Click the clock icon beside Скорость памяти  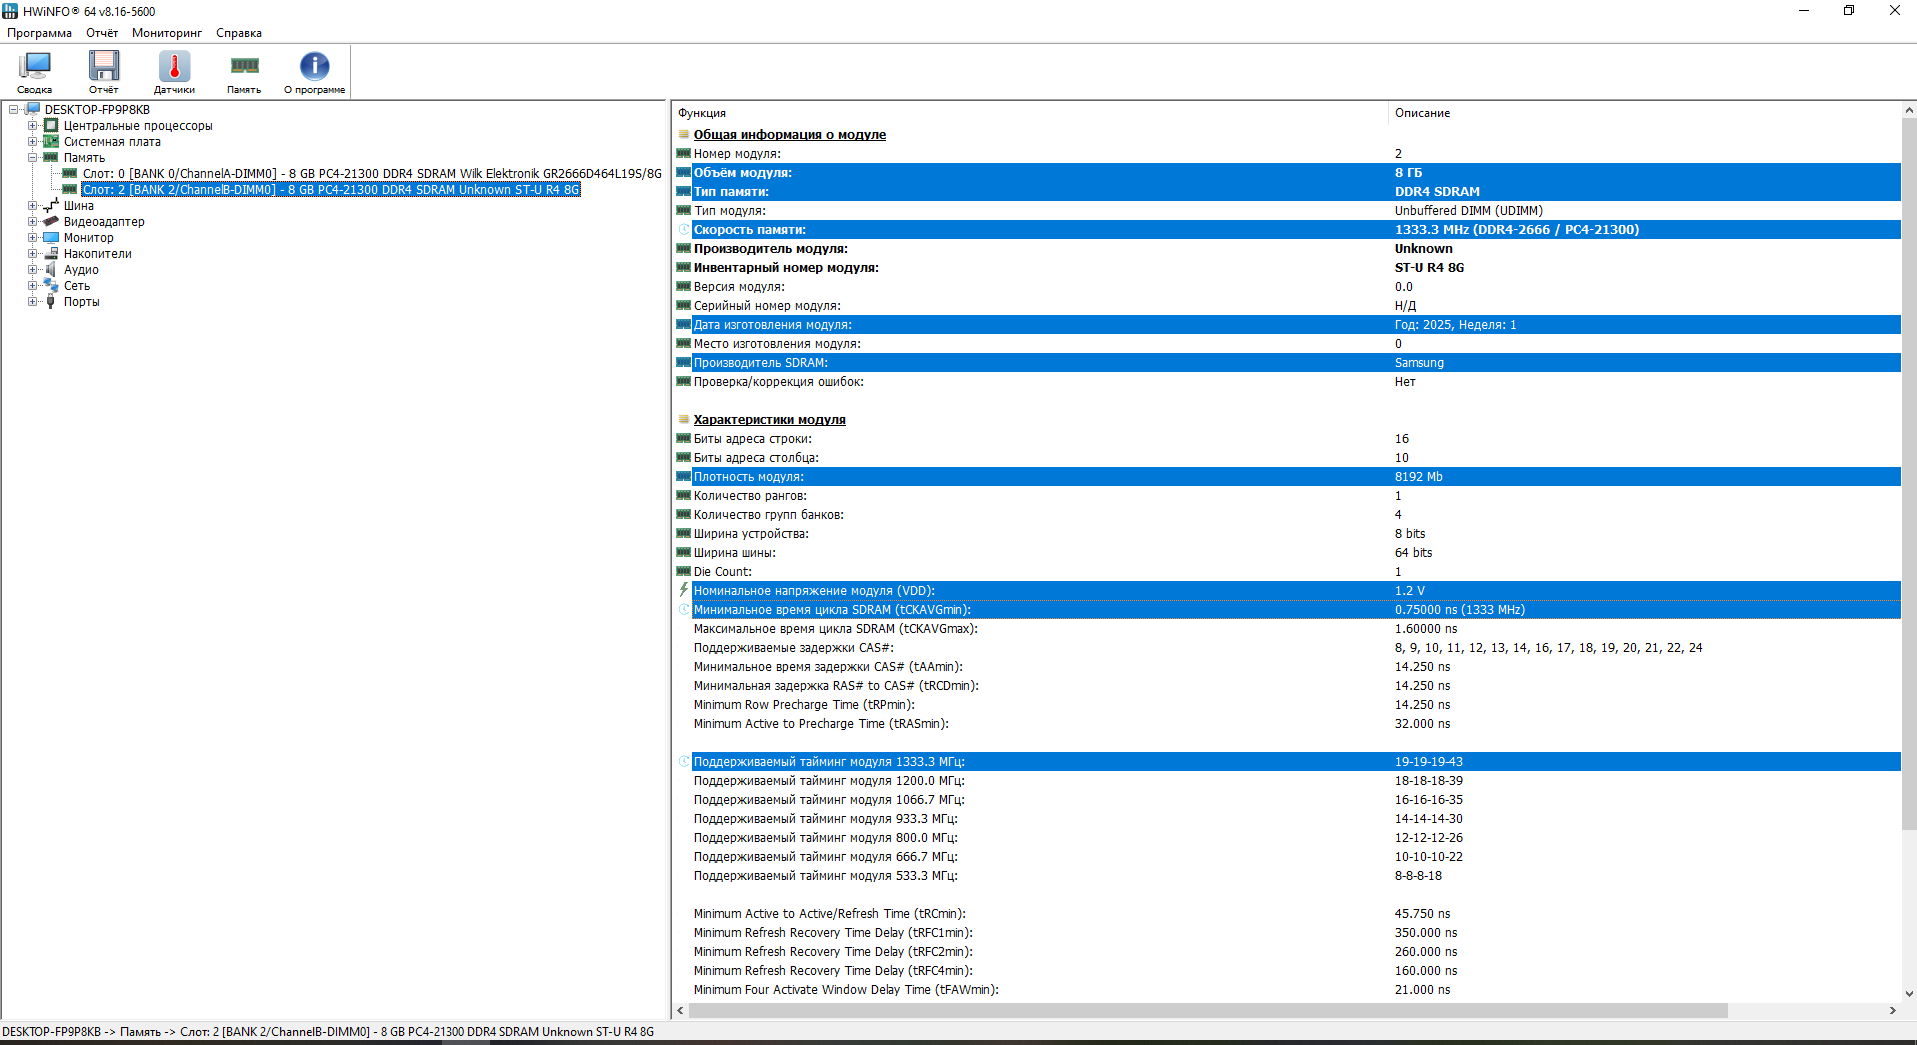tap(684, 229)
